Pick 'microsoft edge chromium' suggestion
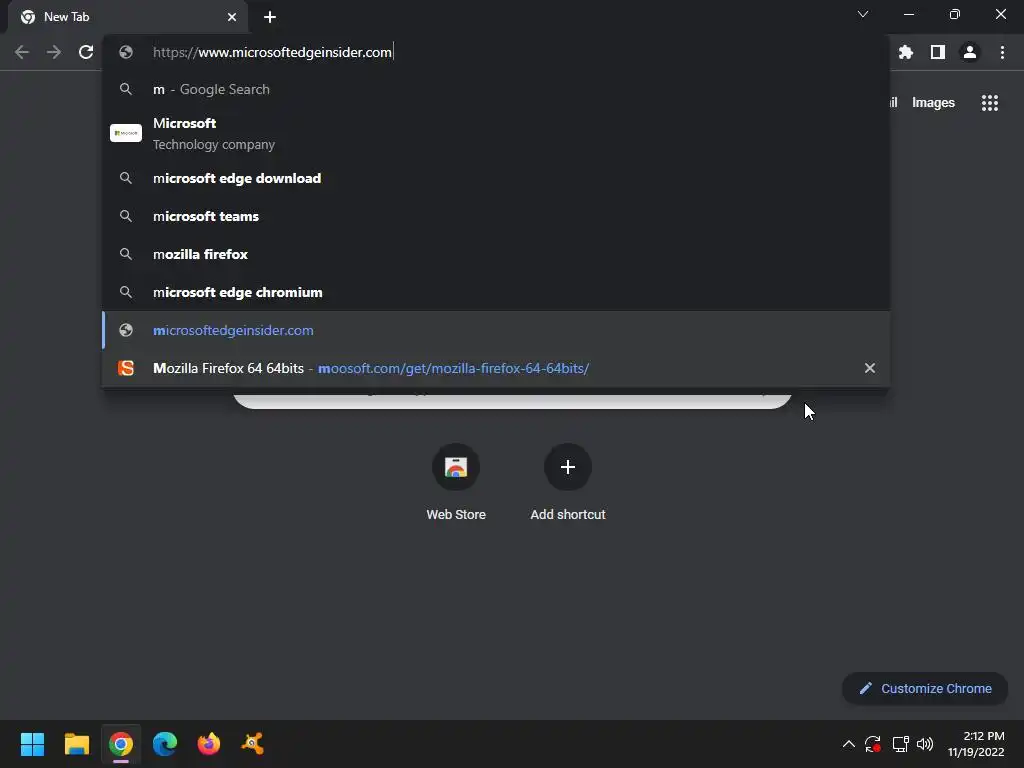Screen dimensions: 1024x768 496,292
